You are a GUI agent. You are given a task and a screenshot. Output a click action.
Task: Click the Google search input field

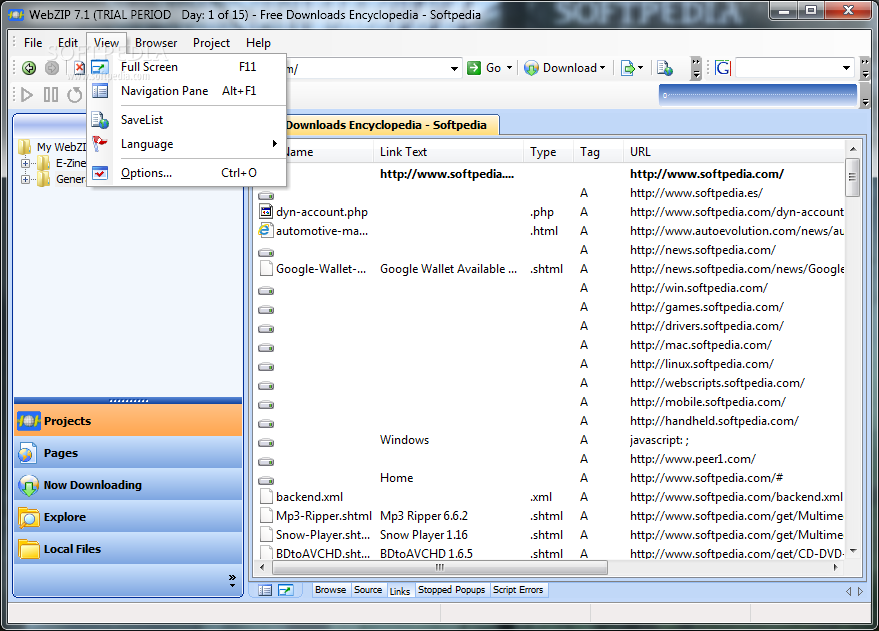tap(788, 68)
